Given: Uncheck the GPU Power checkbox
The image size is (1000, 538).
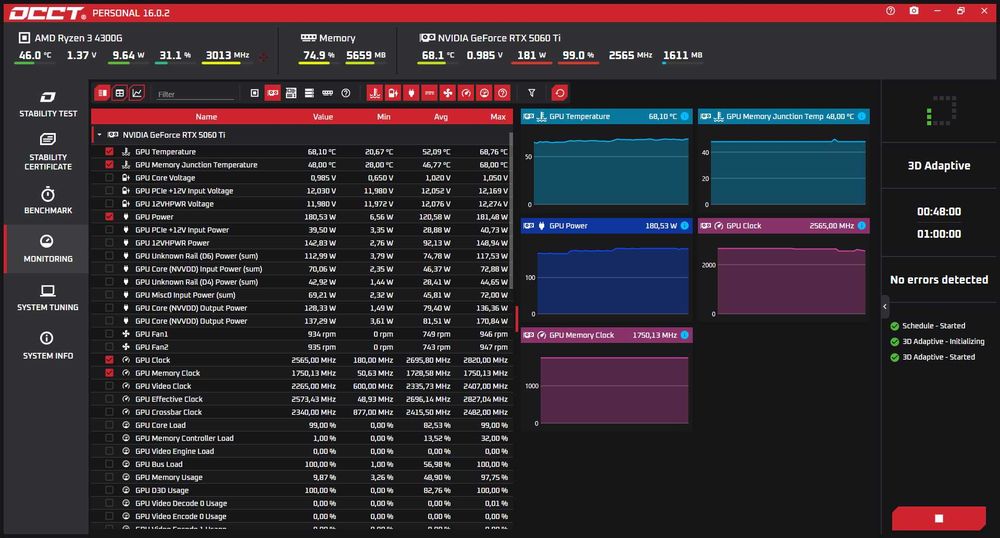Looking at the screenshot, I should [109, 217].
